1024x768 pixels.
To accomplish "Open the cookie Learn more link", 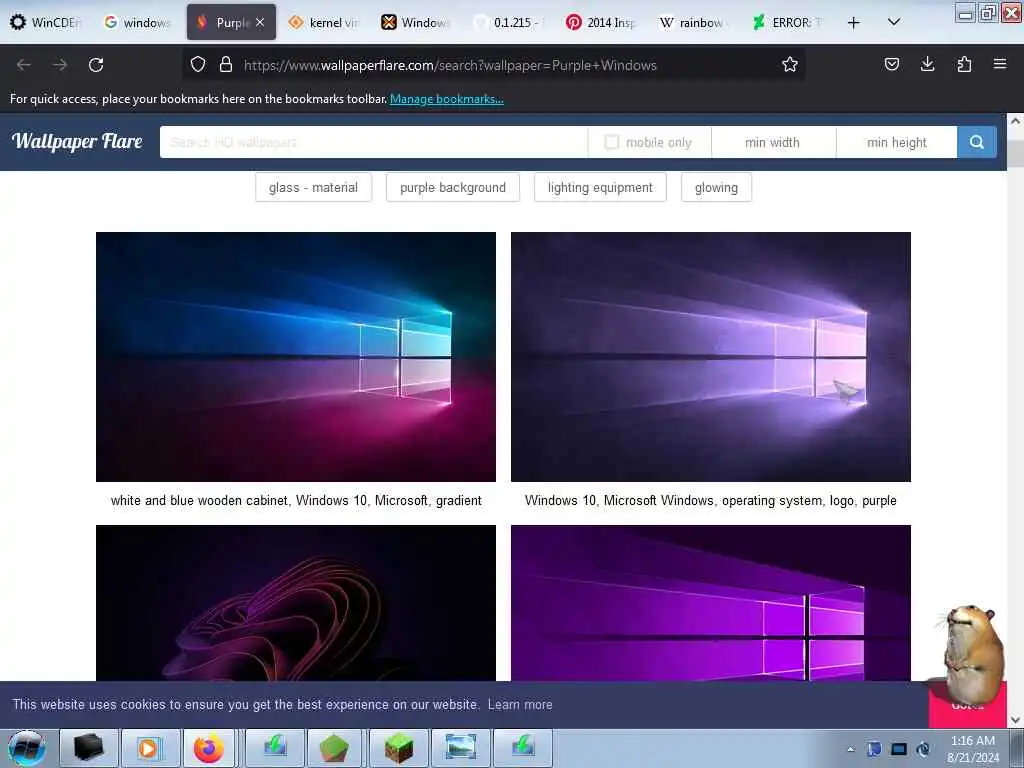I will [x=520, y=705].
